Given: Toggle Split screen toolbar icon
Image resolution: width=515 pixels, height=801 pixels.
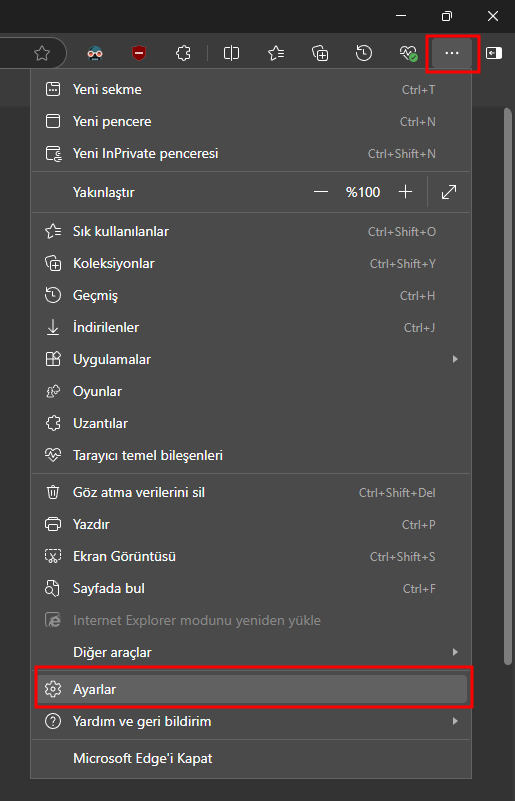Looking at the screenshot, I should [231, 53].
